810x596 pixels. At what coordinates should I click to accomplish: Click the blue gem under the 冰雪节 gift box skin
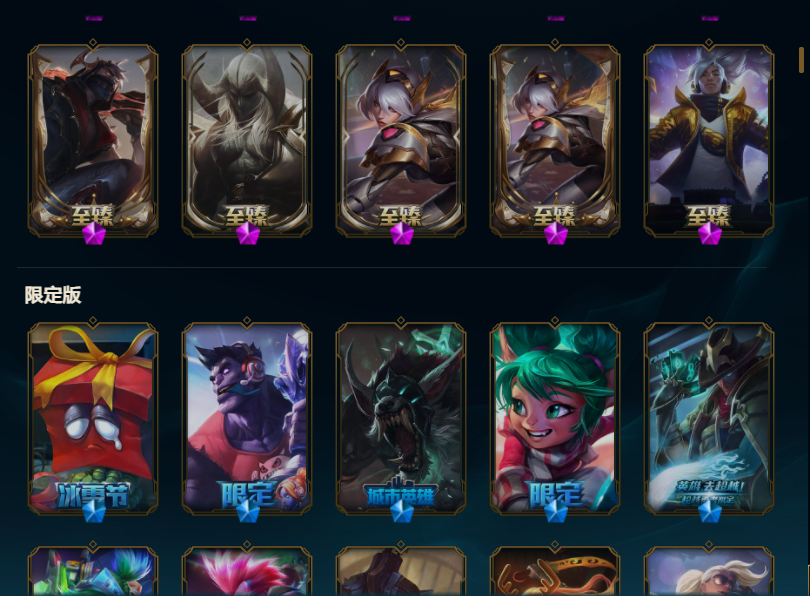94,511
